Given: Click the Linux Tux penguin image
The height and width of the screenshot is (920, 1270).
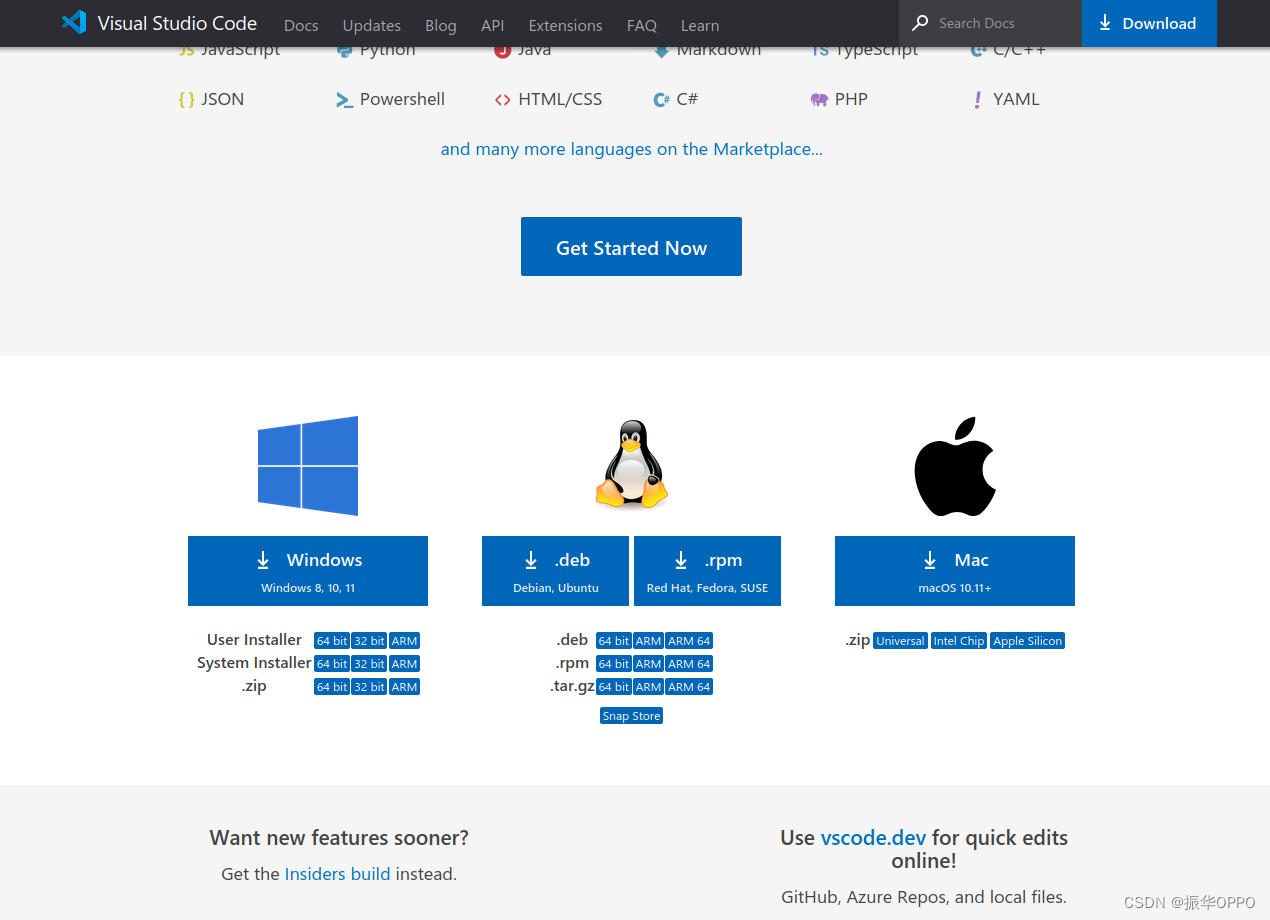Looking at the screenshot, I should (x=631, y=465).
